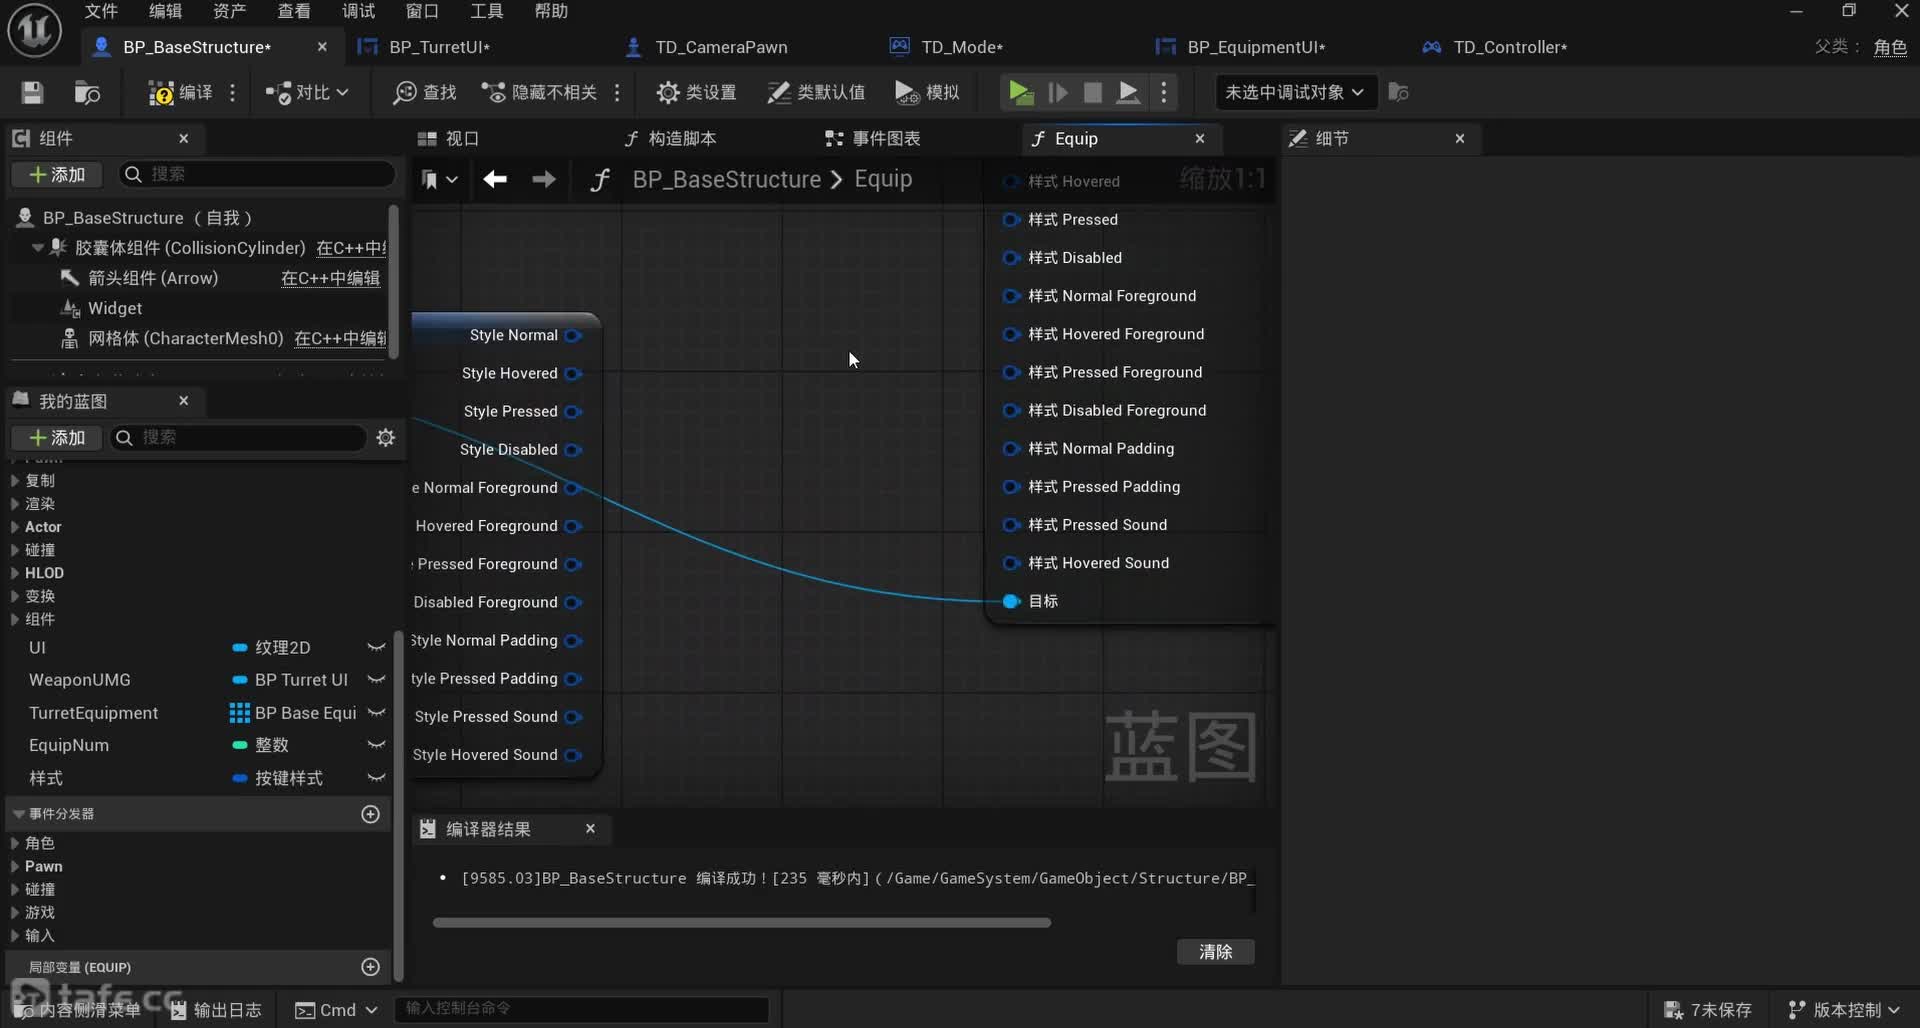
Task: Open the debug object dropdown (未选中调试对象)
Action: coord(1294,93)
